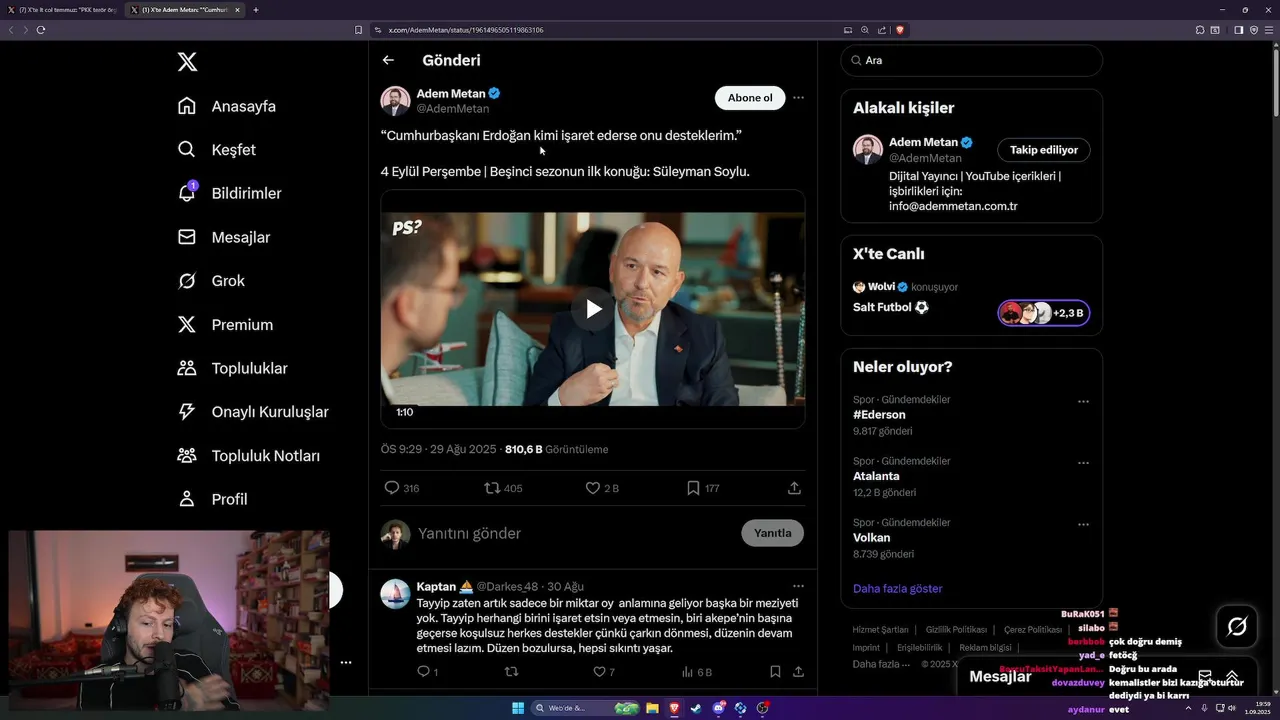
Task: Open Steam from the taskbar
Action: point(696,708)
